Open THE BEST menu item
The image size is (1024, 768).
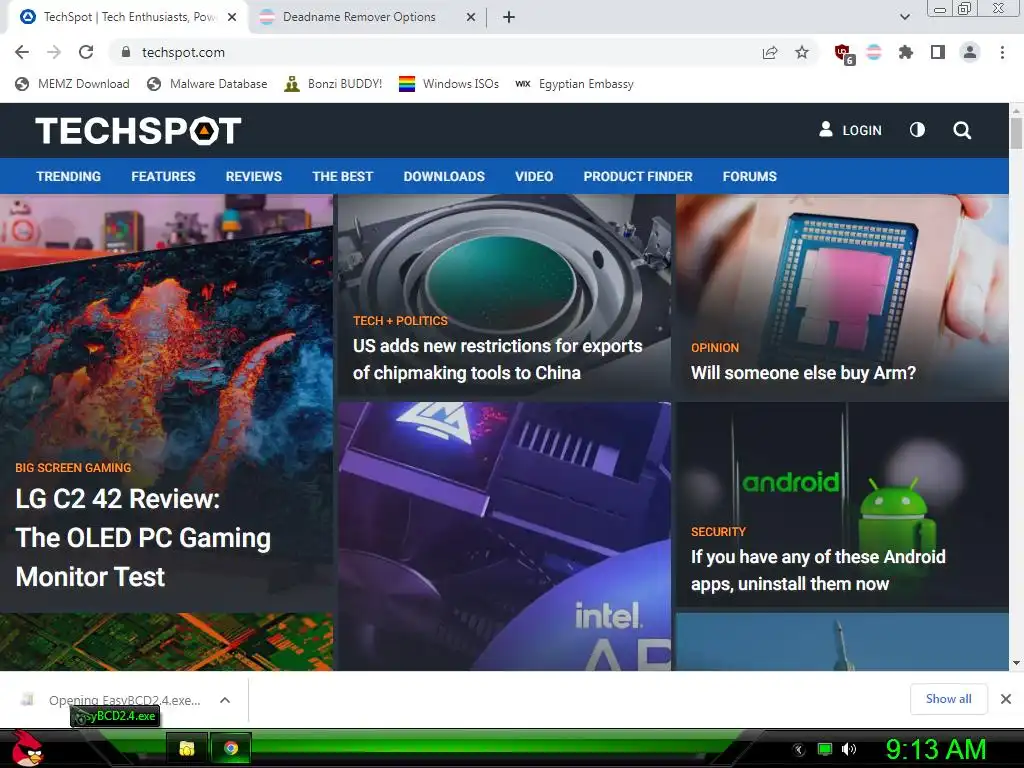tap(343, 176)
